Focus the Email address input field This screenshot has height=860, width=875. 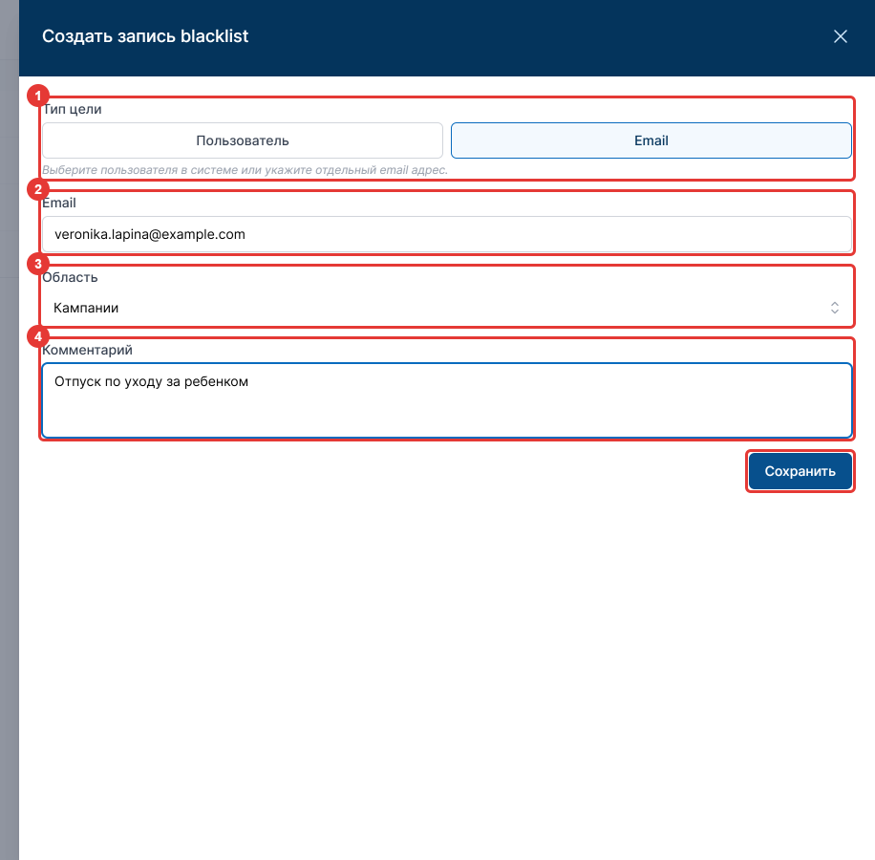[x=446, y=234]
